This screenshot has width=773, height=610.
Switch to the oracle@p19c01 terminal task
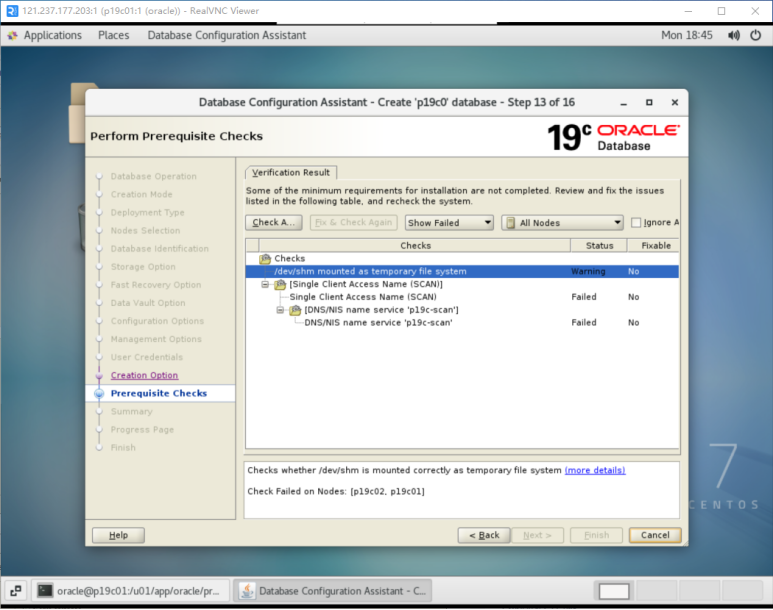coord(131,591)
